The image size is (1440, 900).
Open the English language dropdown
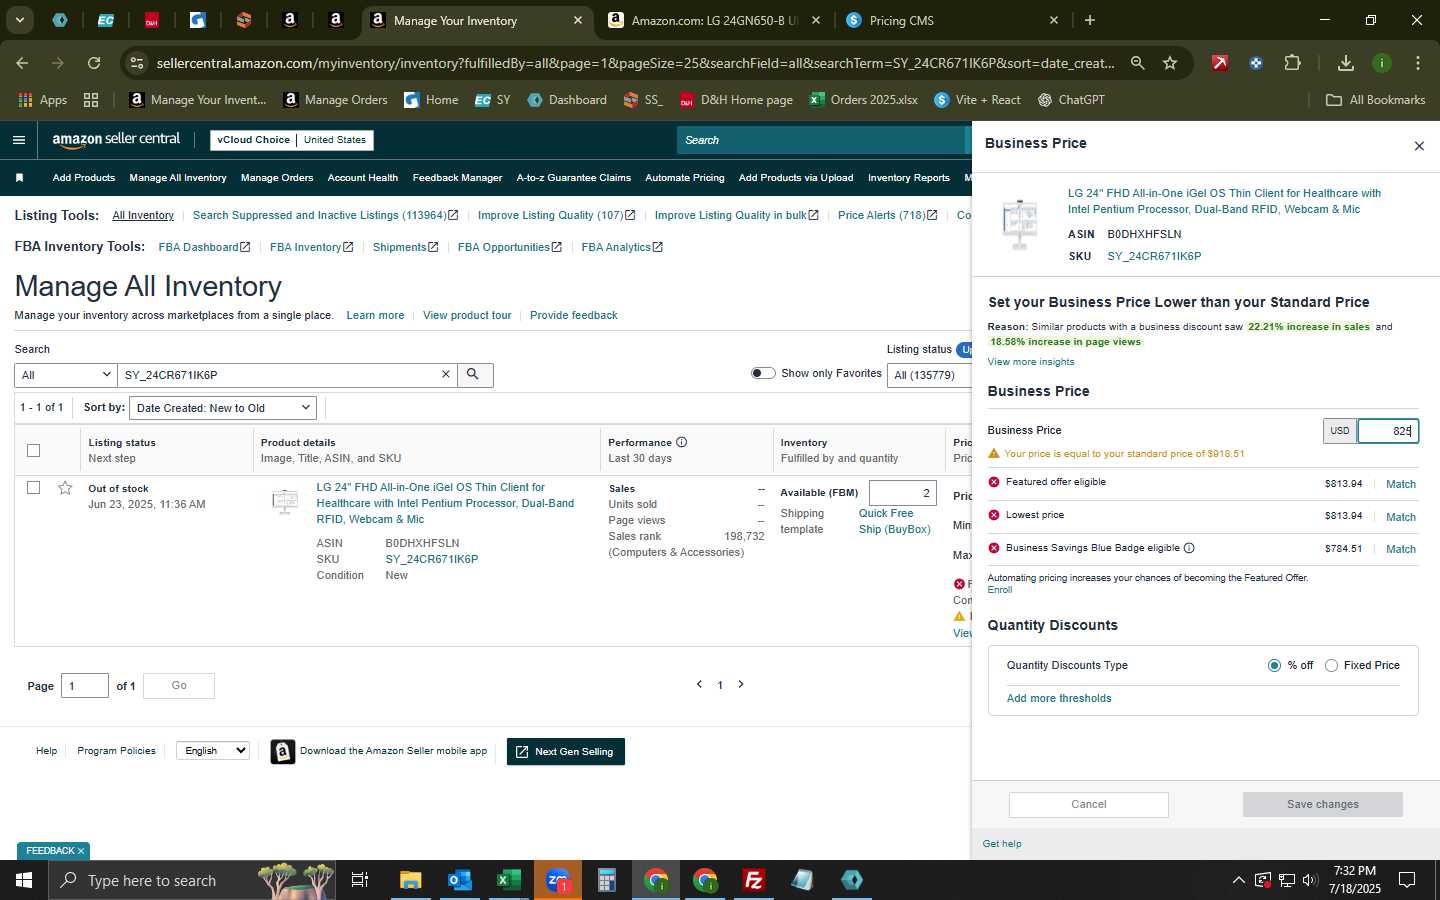pos(213,750)
